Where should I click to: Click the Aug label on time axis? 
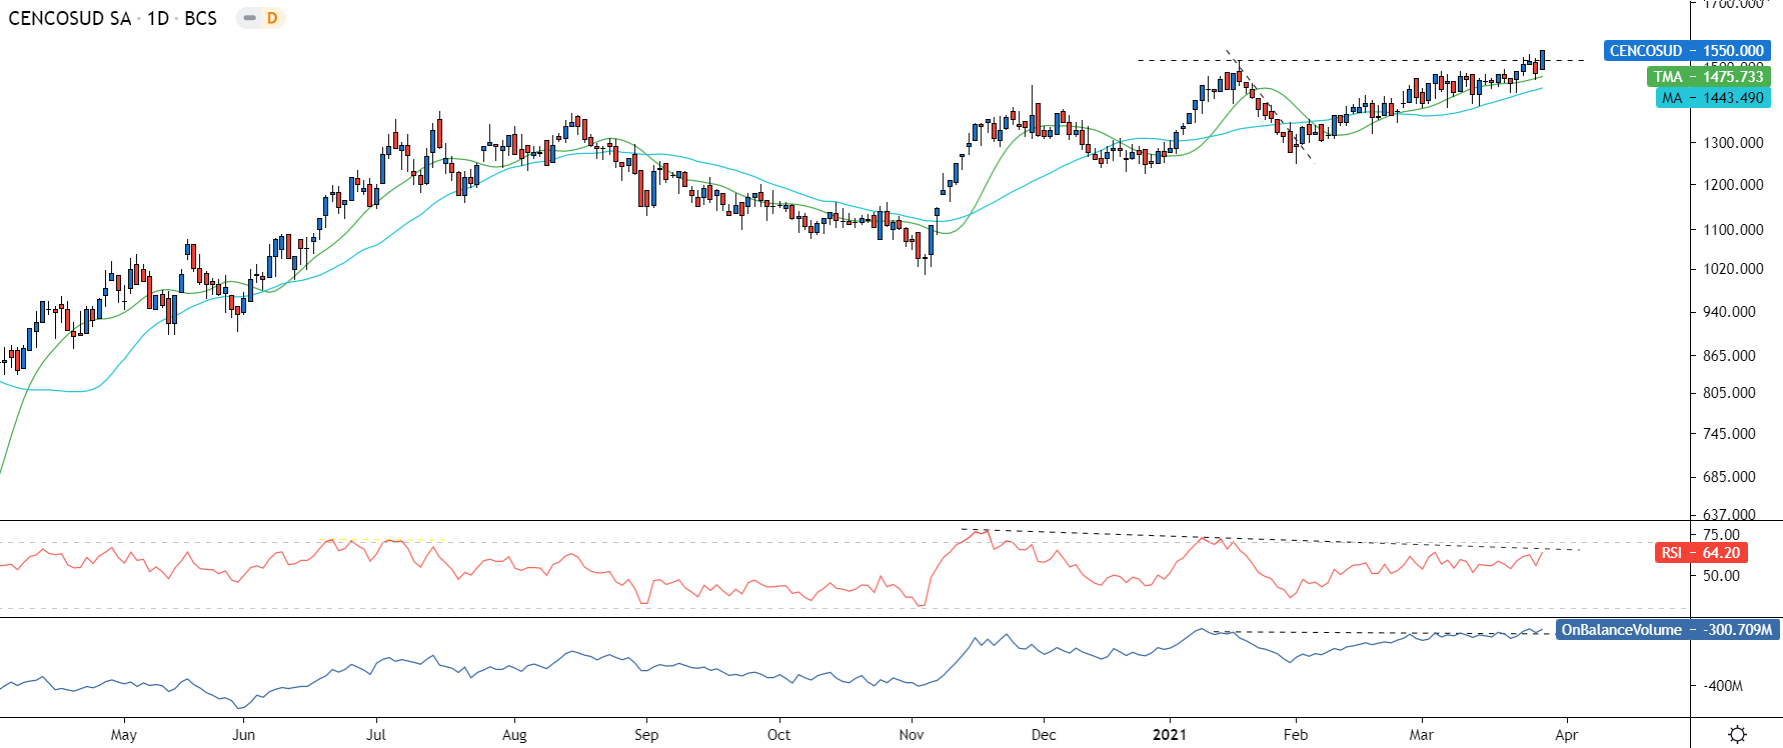514,735
